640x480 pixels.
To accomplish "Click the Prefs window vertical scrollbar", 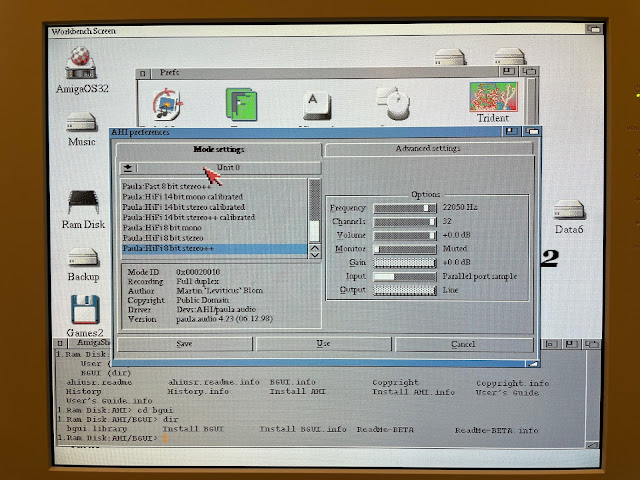I will pyautogui.click(x=531, y=100).
